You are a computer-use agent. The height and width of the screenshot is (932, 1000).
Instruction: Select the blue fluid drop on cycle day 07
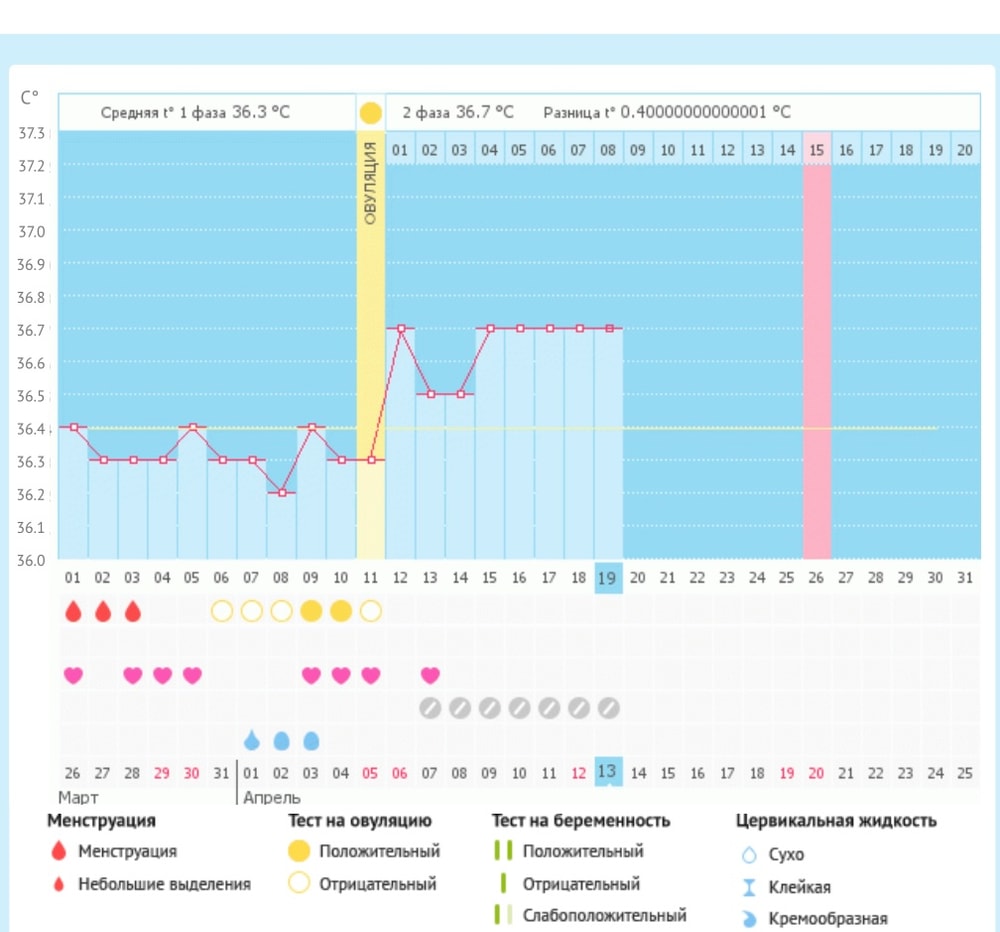[x=252, y=741]
